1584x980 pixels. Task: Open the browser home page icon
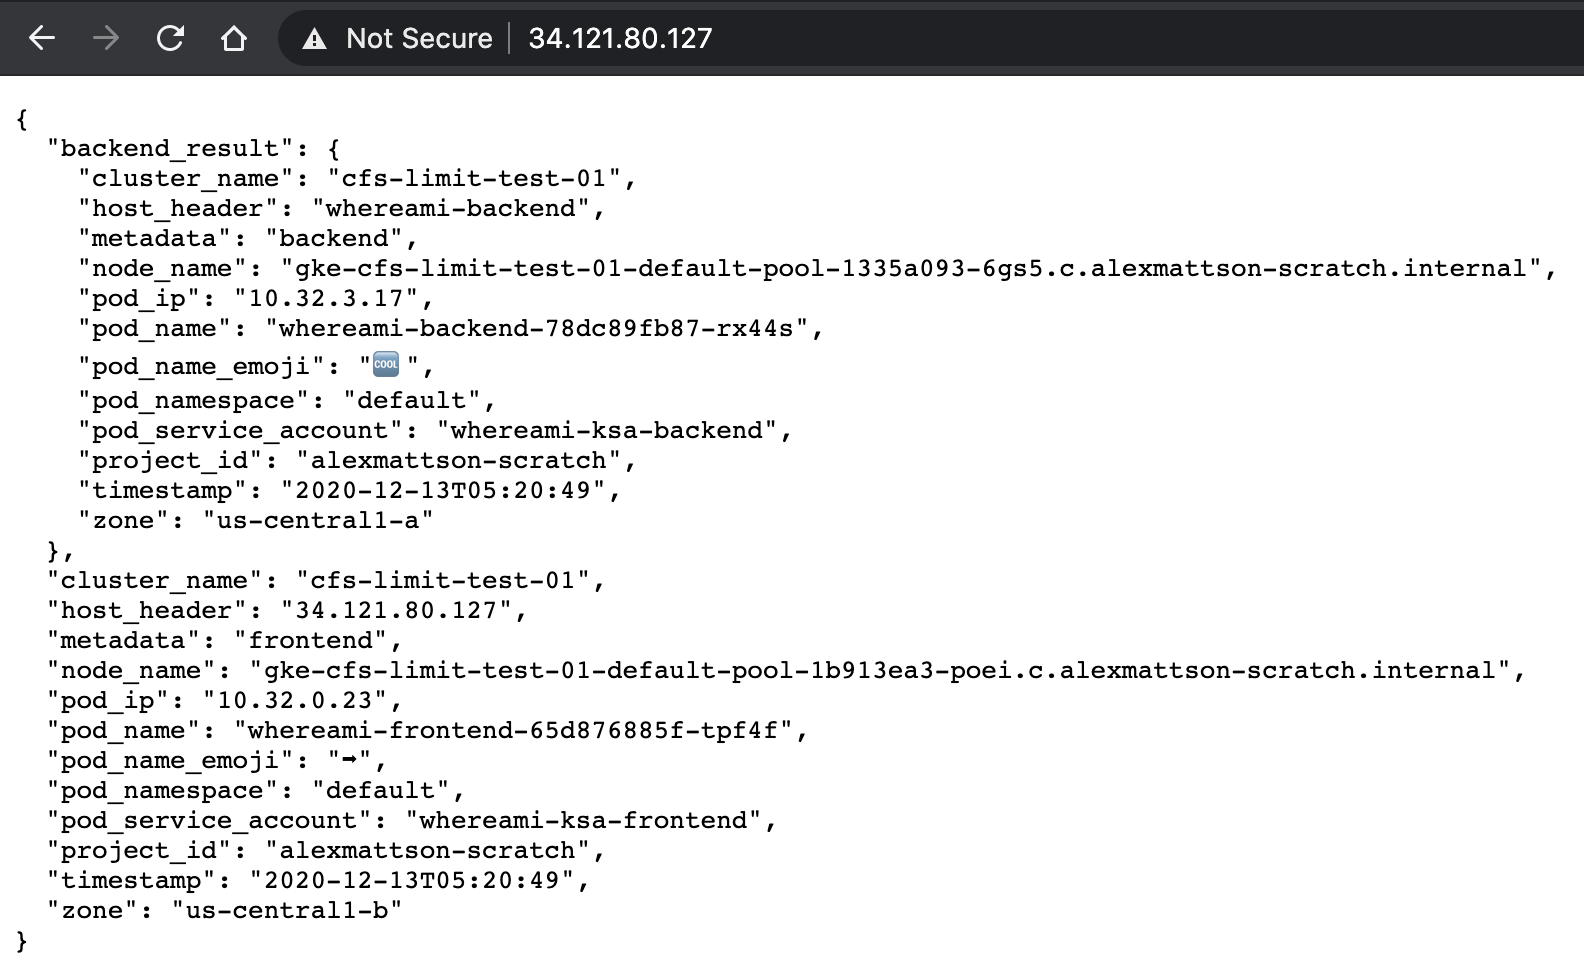pyautogui.click(x=234, y=38)
